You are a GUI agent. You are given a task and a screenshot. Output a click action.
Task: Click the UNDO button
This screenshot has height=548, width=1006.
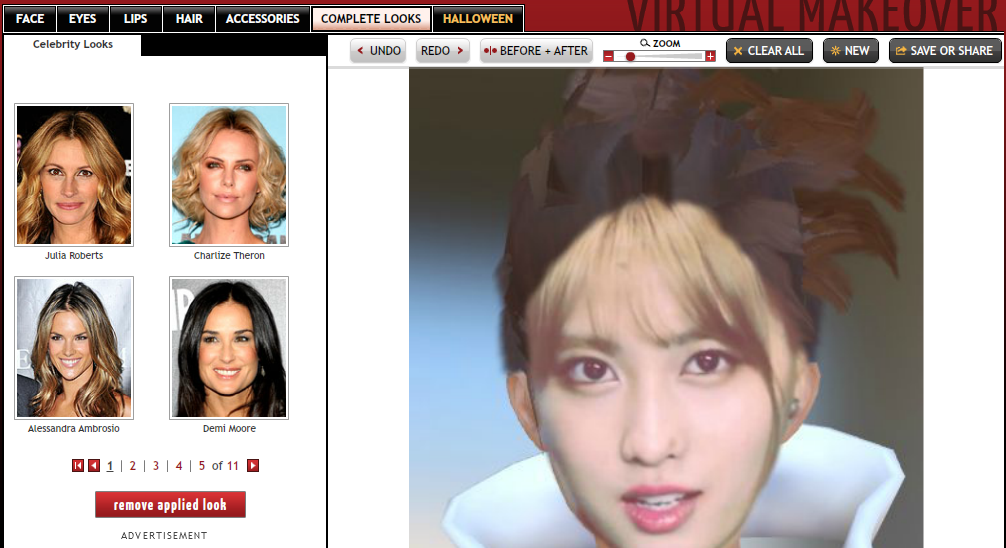pos(379,51)
